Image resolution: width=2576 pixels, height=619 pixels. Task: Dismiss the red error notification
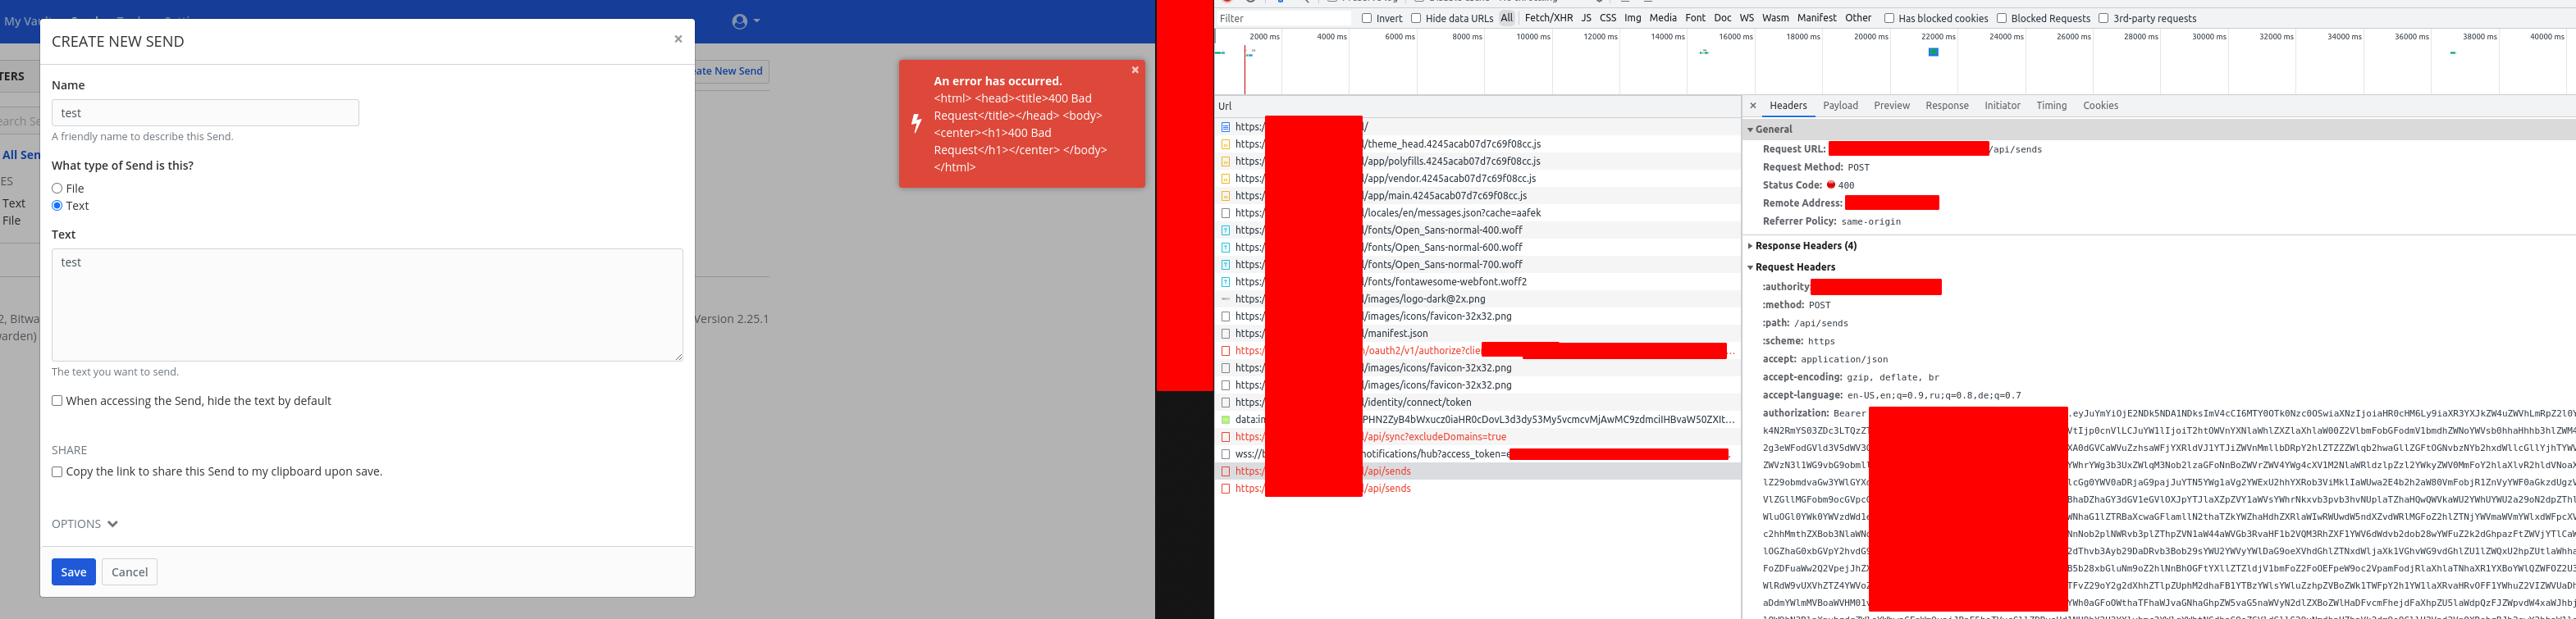[1135, 70]
